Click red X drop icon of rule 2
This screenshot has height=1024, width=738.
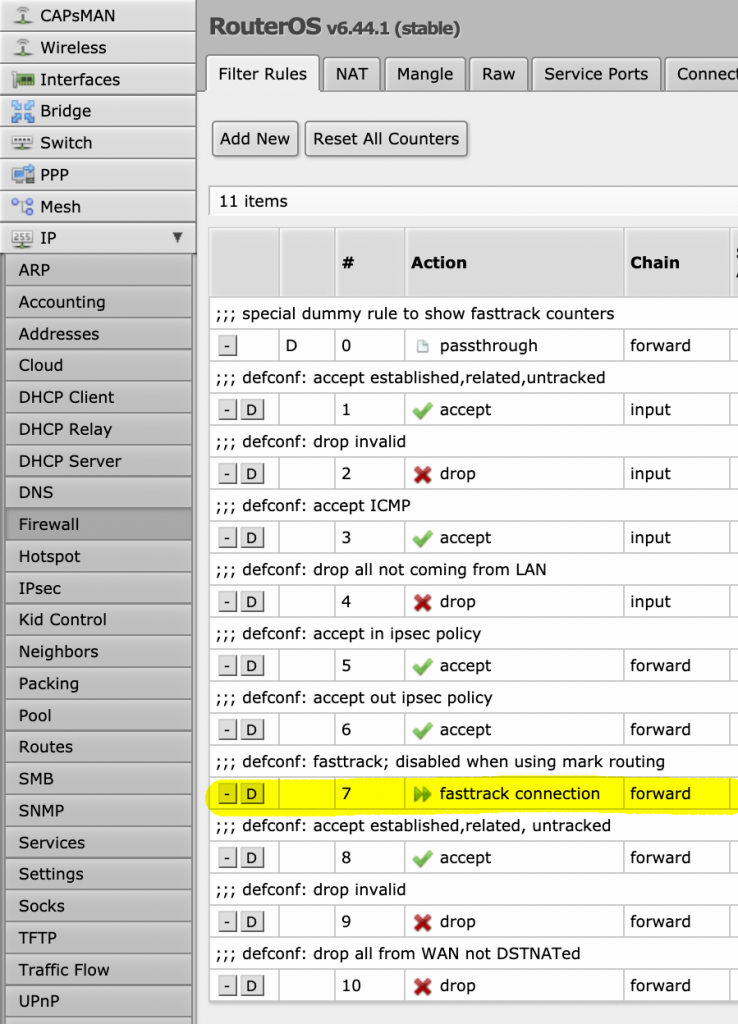(x=423, y=474)
